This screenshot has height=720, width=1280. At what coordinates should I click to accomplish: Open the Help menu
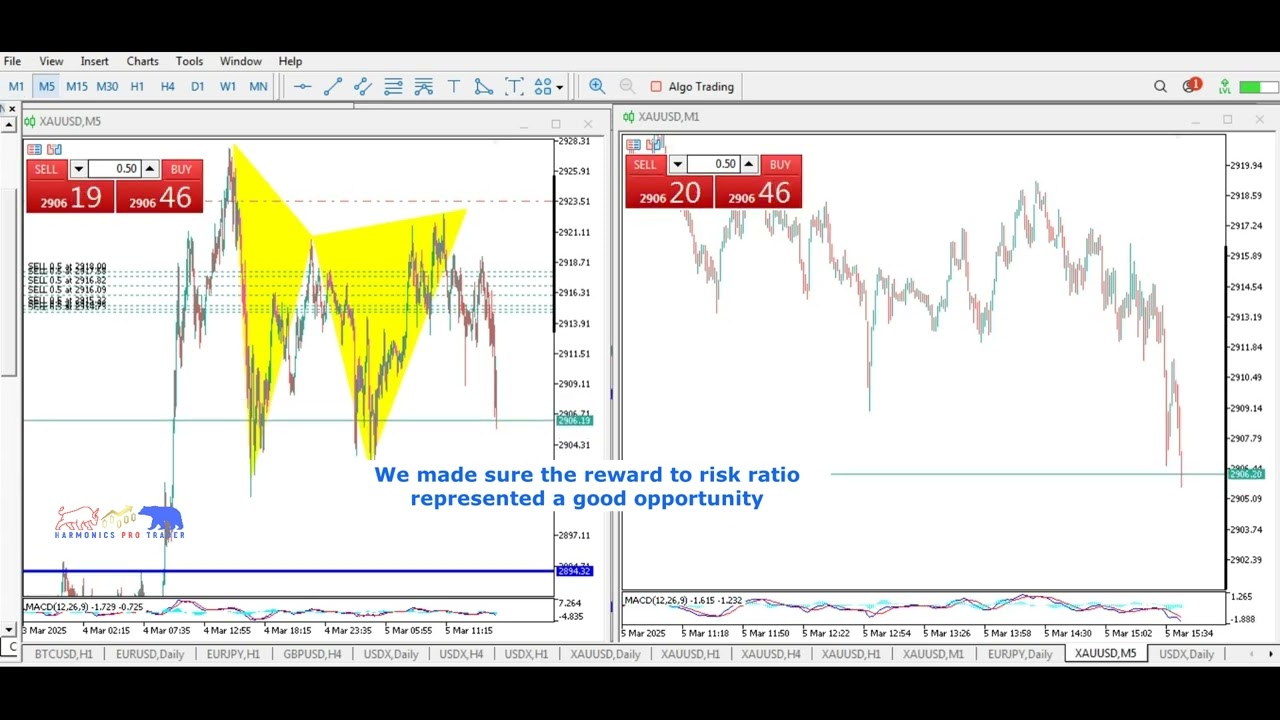pyautogui.click(x=290, y=61)
